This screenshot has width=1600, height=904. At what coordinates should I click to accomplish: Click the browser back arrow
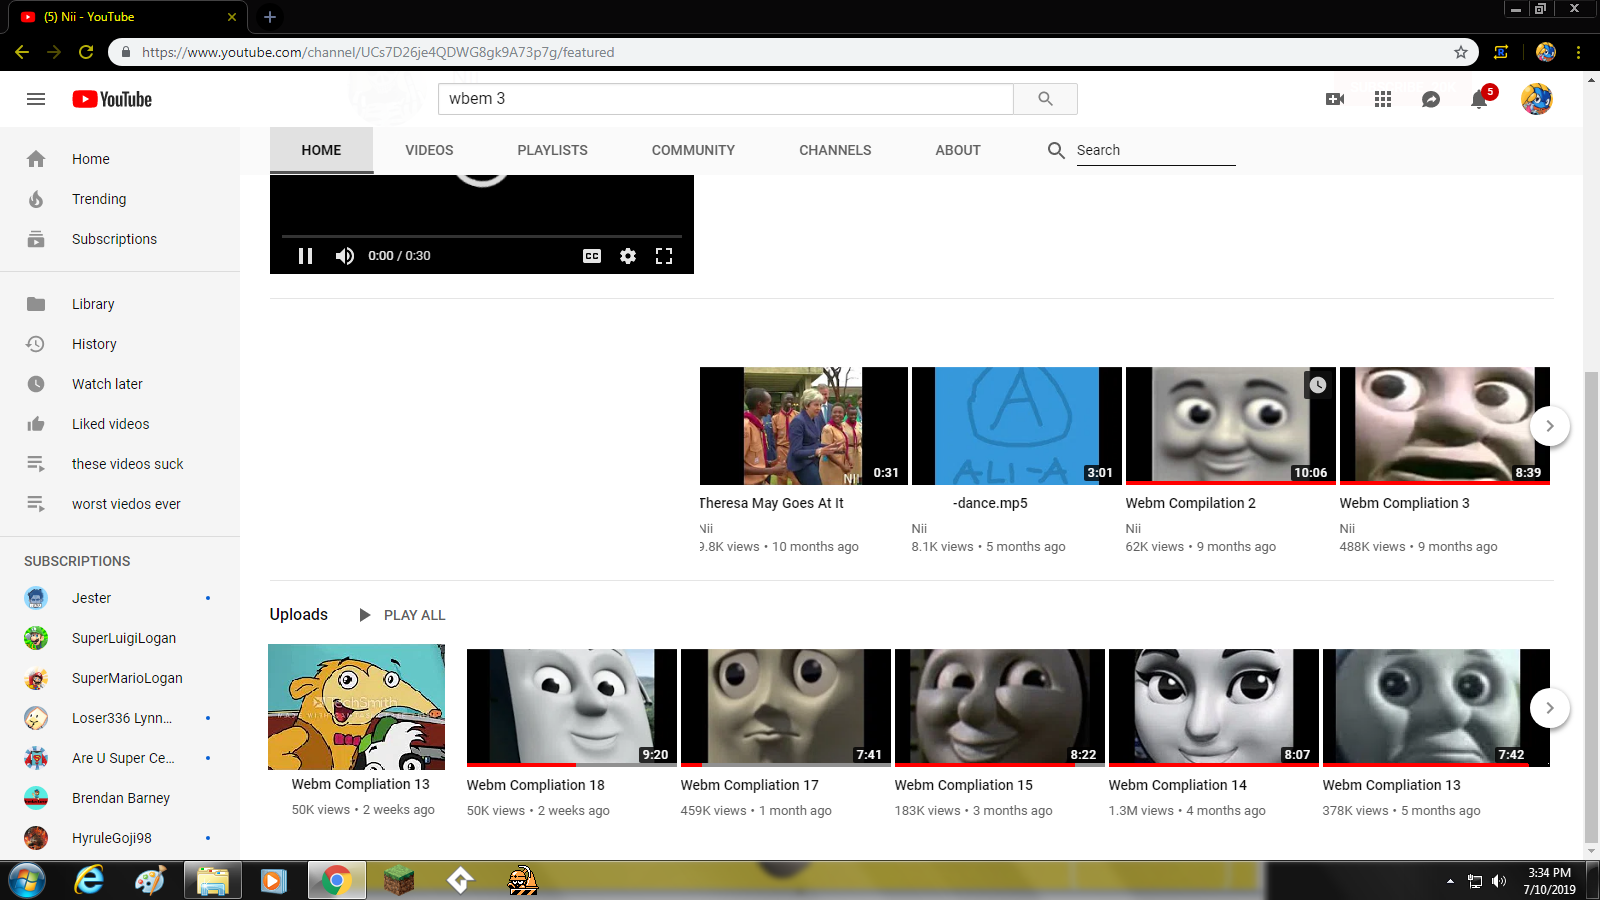(x=22, y=52)
